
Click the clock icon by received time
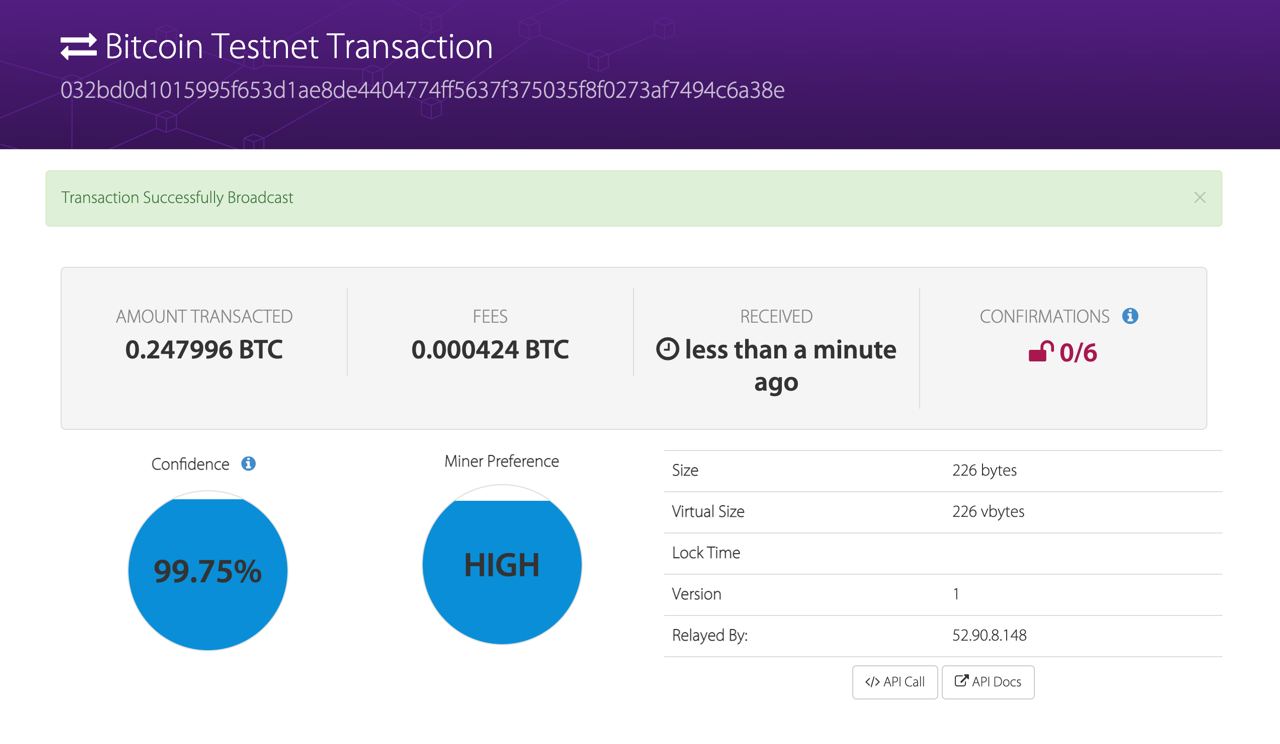667,350
